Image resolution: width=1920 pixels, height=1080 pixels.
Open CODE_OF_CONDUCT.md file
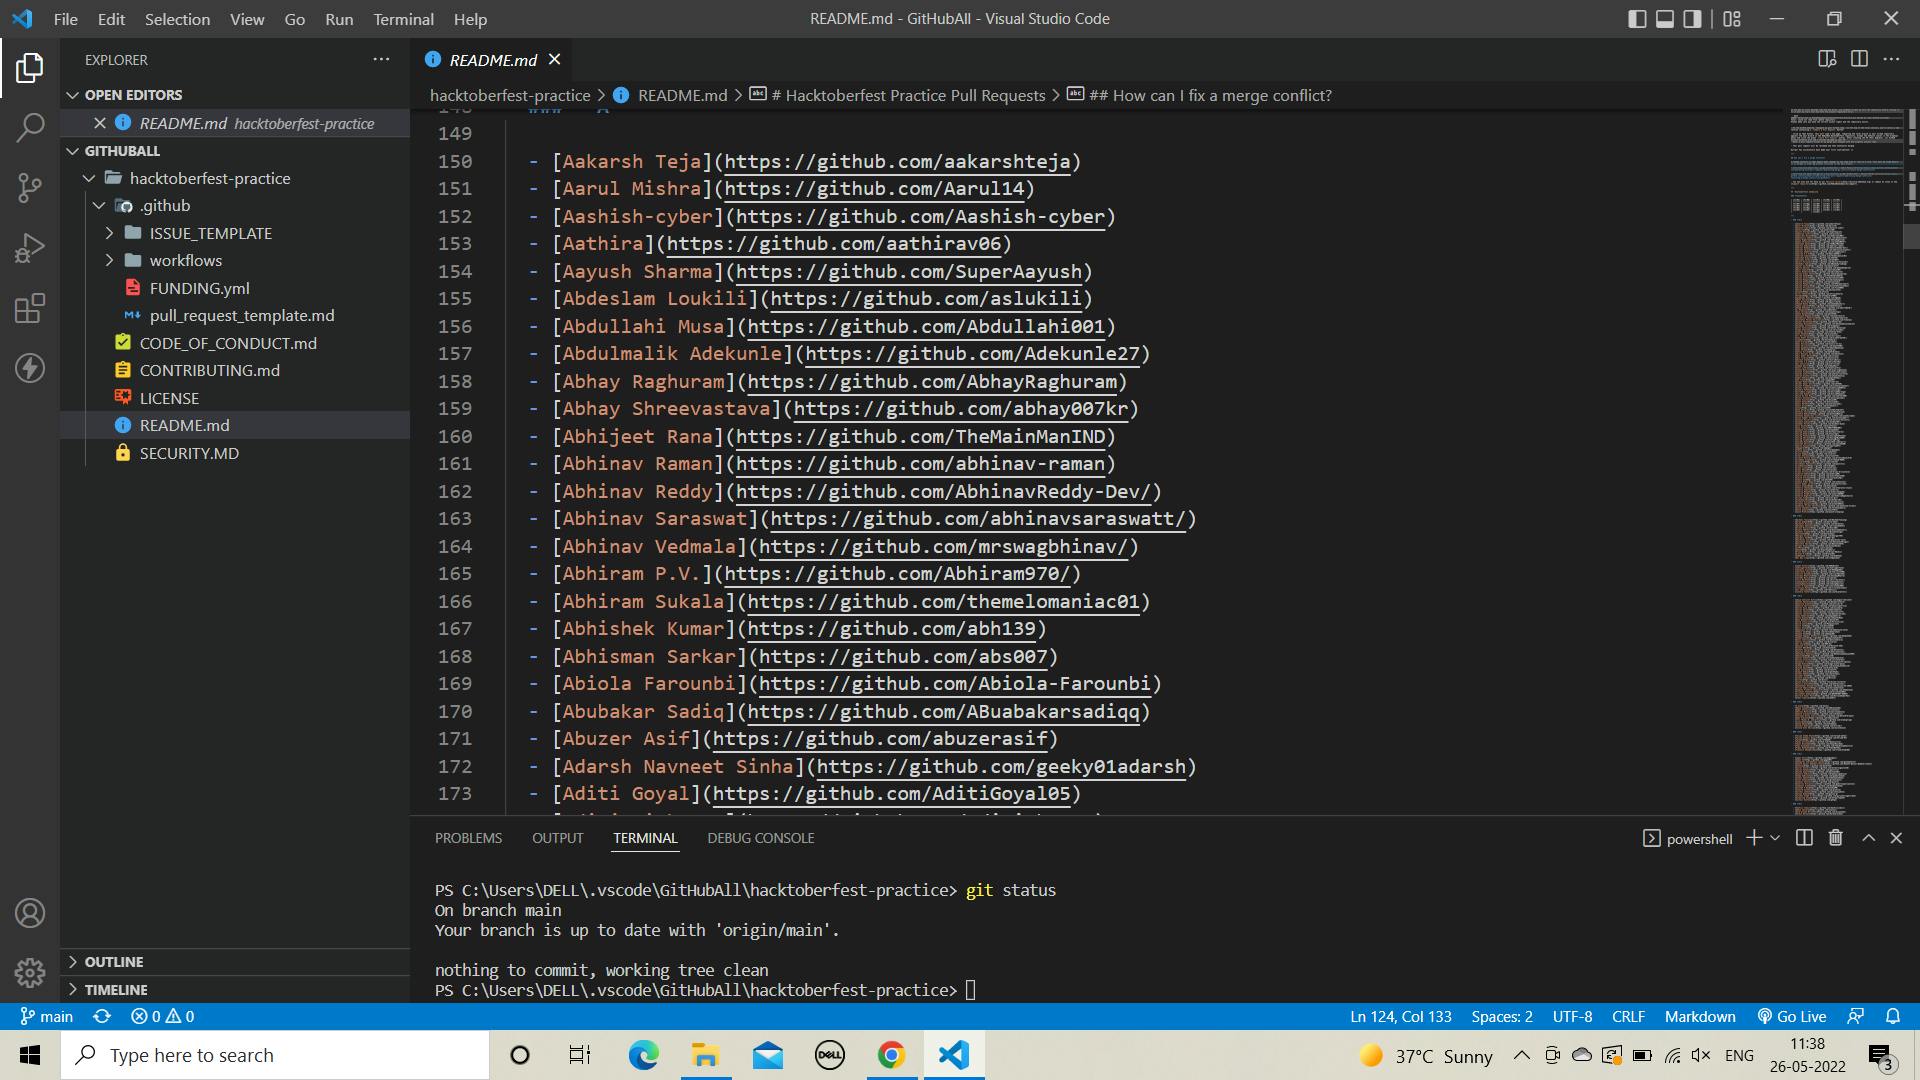click(x=235, y=343)
